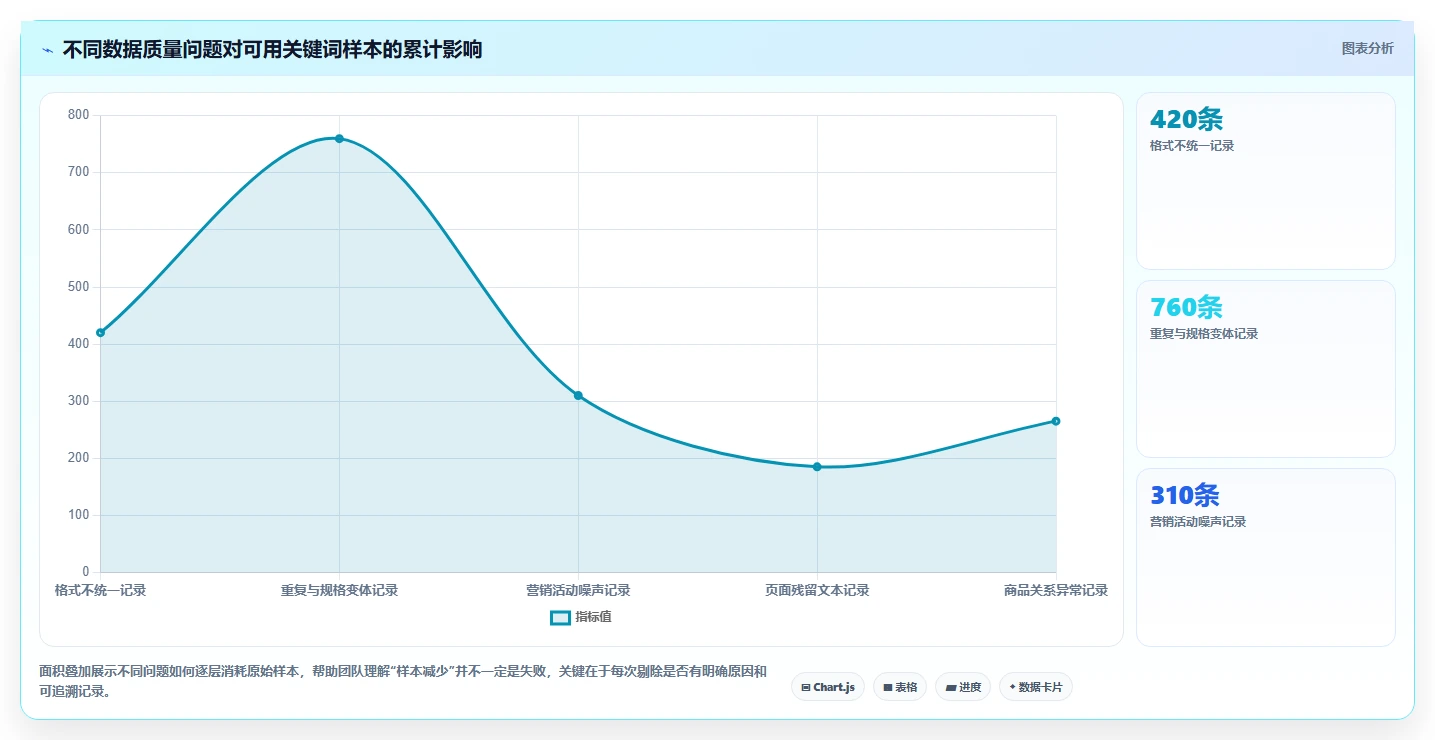1435x740 pixels.
Task: Click the 格式不统一记录 x-axis label
Action: click(x=100, y=590)
